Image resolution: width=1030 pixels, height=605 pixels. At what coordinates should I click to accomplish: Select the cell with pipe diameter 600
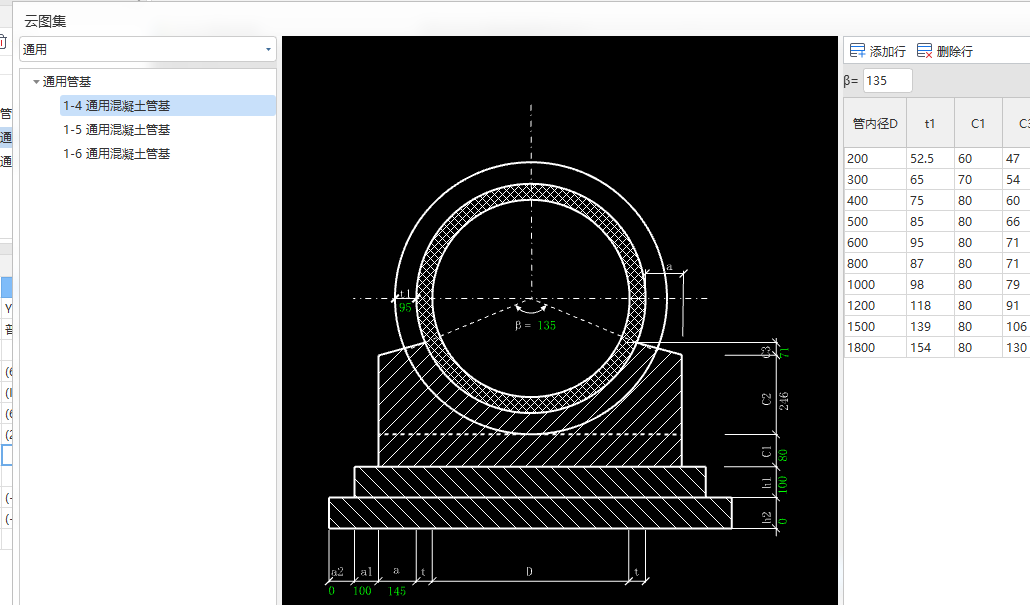tap(875, 242)
